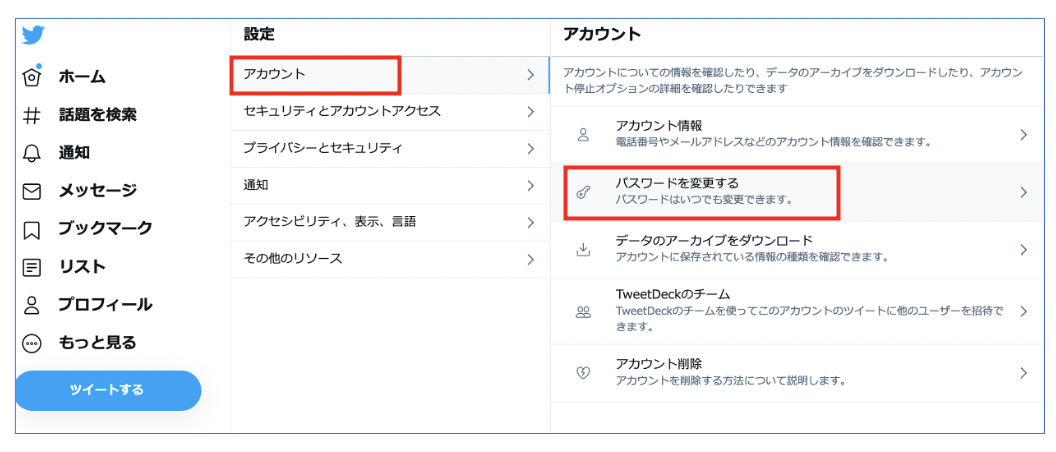Viewport: 1056px width, 452px height.
Task: Click chevron on アカウント削除 row
Action: pyautogui.click(x=1024, y=373)
